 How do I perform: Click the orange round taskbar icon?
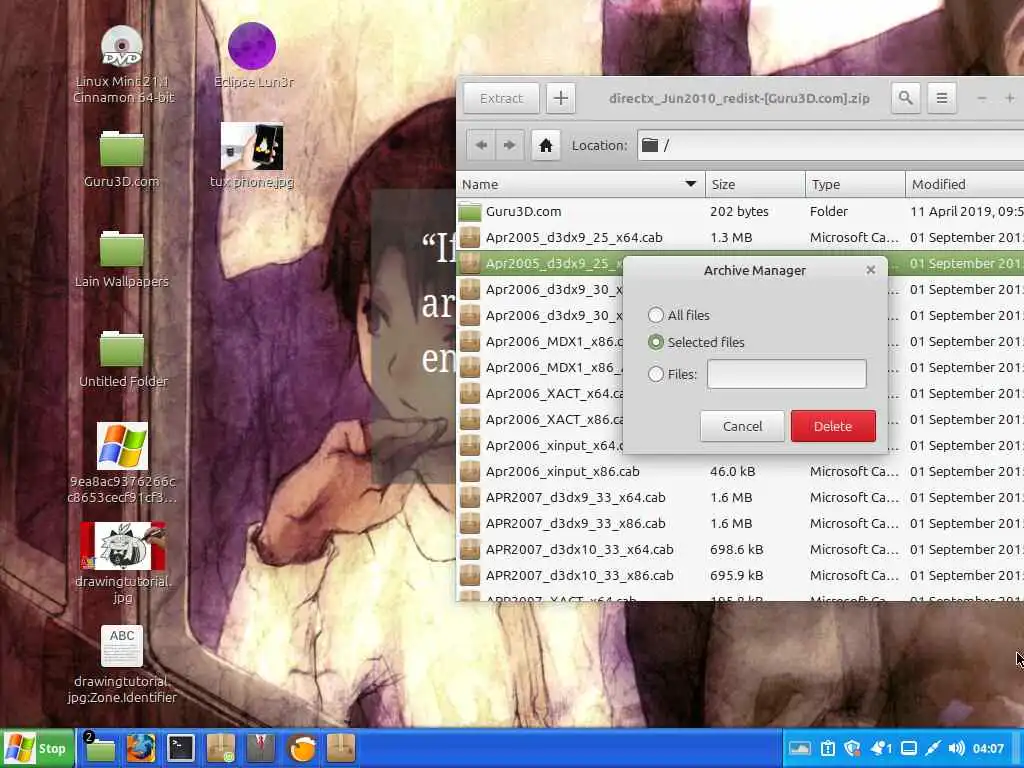(x=302, y=748)
